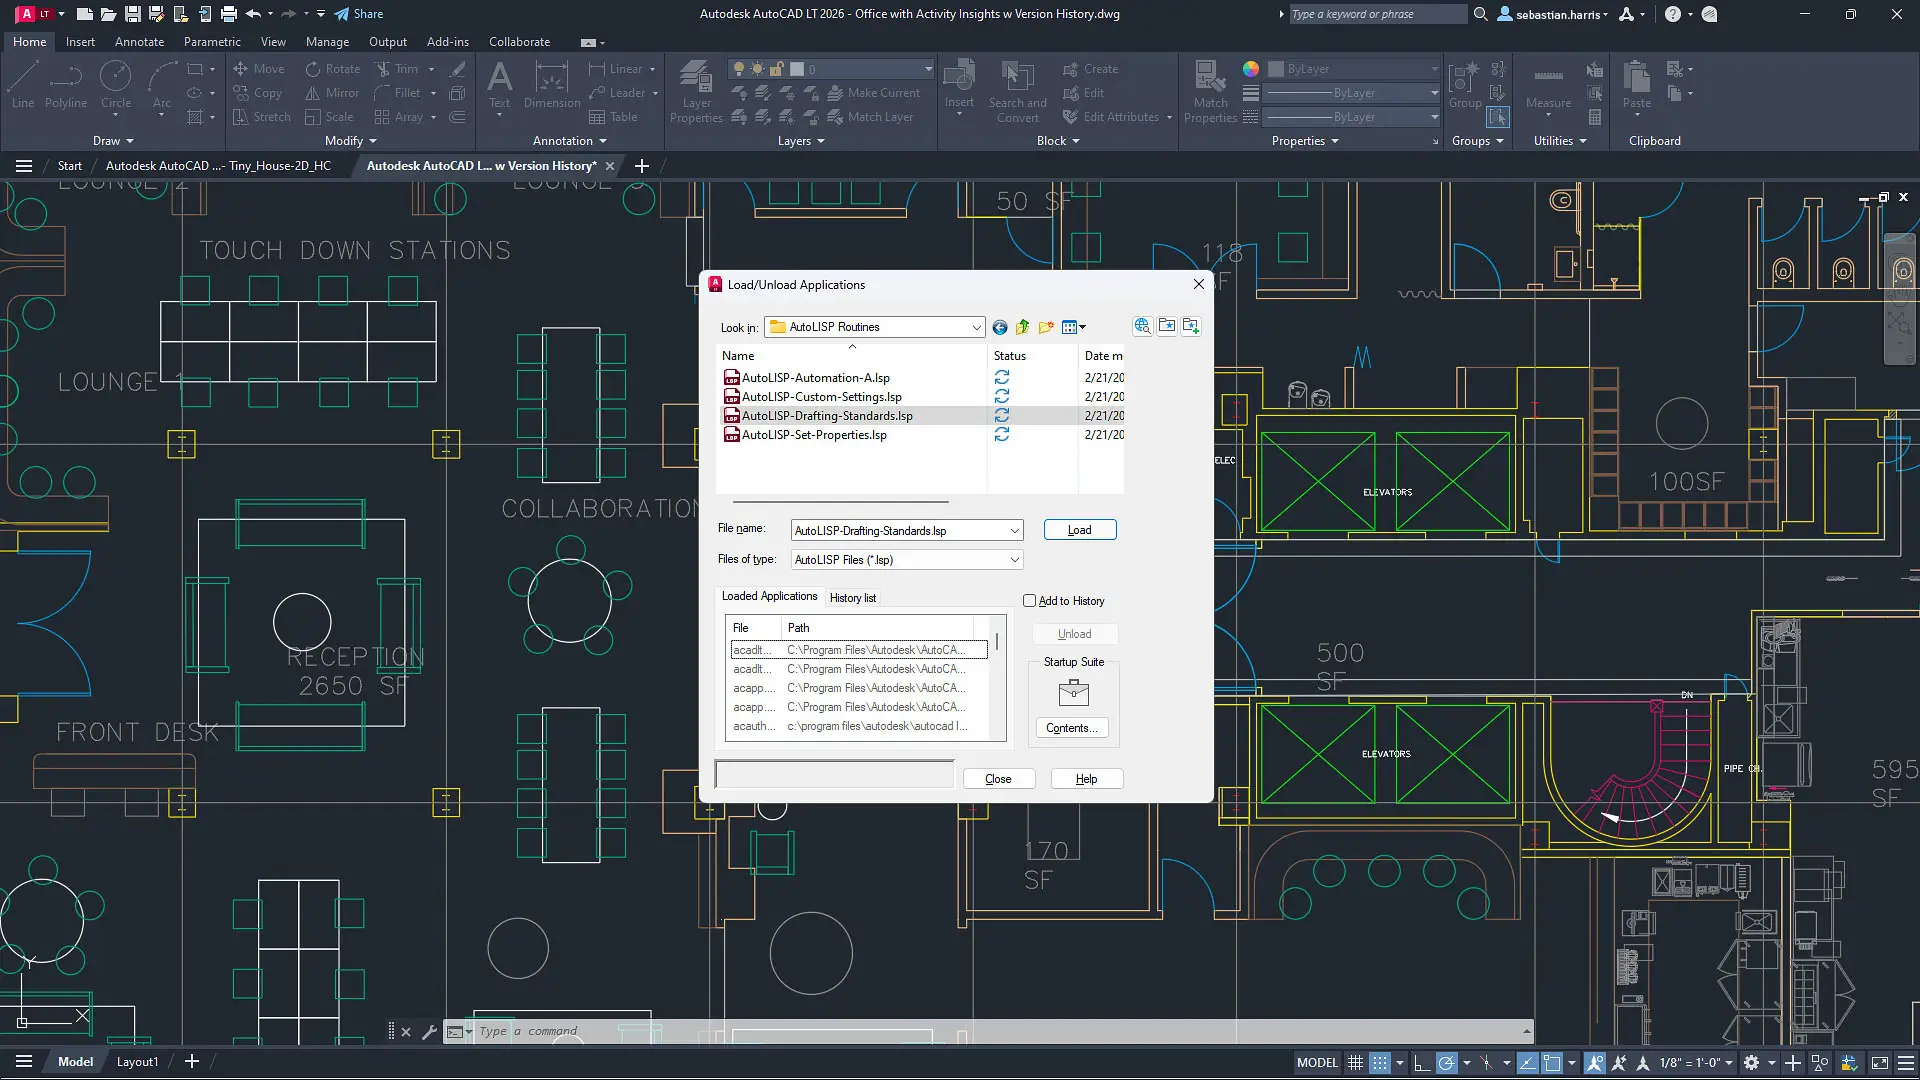Click the Contents button under Startup Suite

[1071, 727]
